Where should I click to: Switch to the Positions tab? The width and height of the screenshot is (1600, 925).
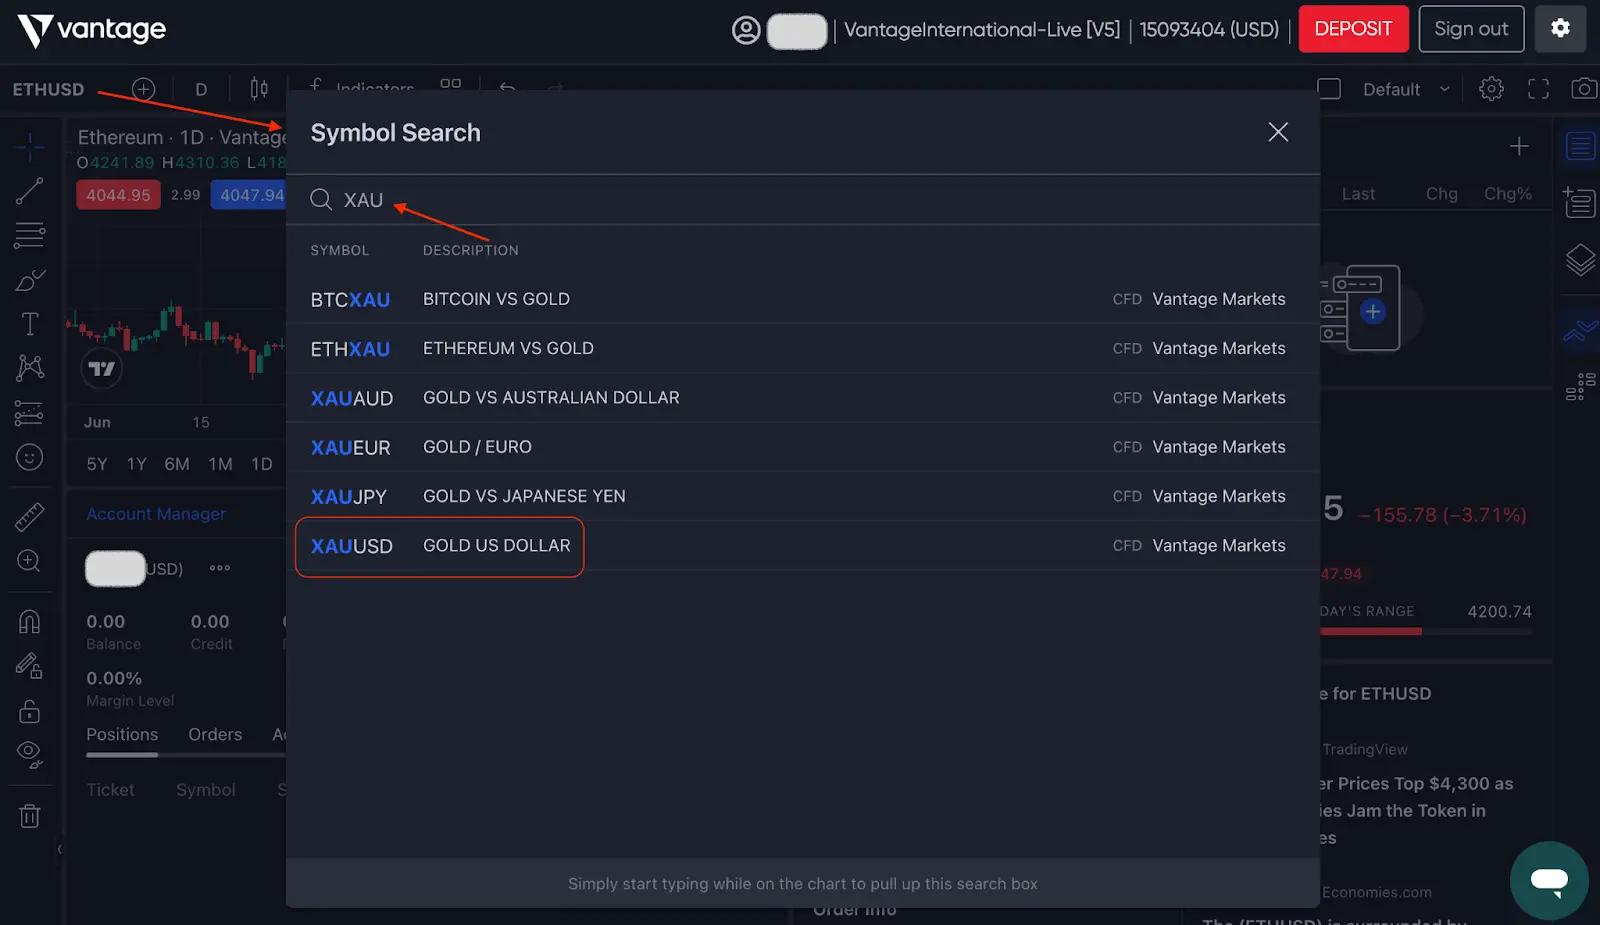pyautogui.click(x=122, y=734)
